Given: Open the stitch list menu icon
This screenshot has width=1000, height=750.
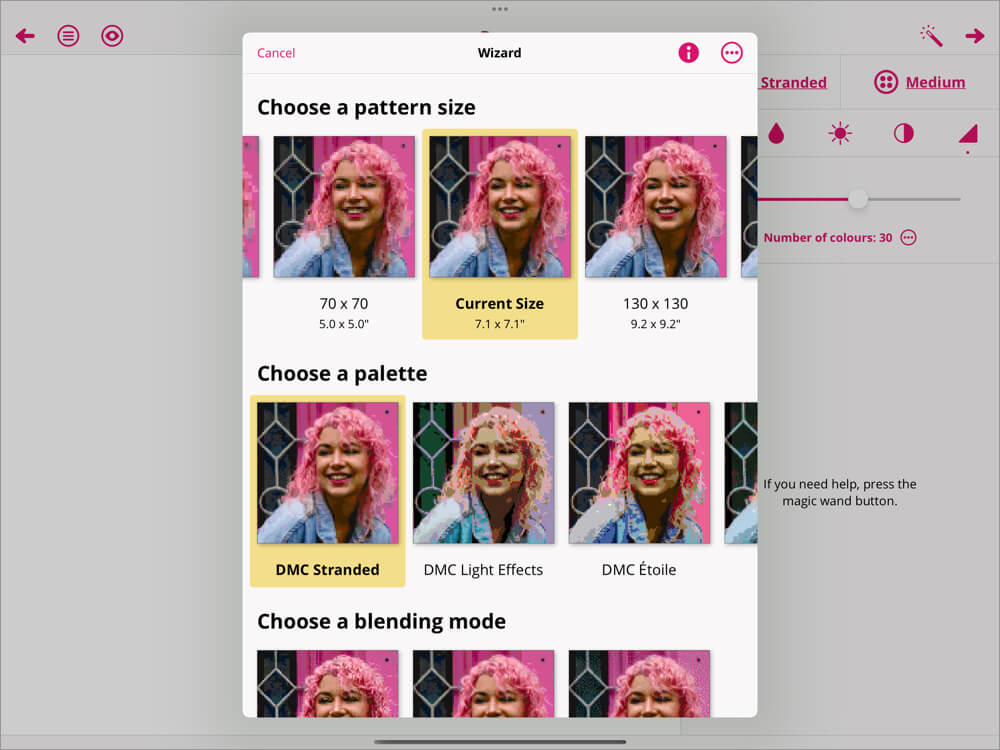Looking at the screenshot, I should [68, 35].
